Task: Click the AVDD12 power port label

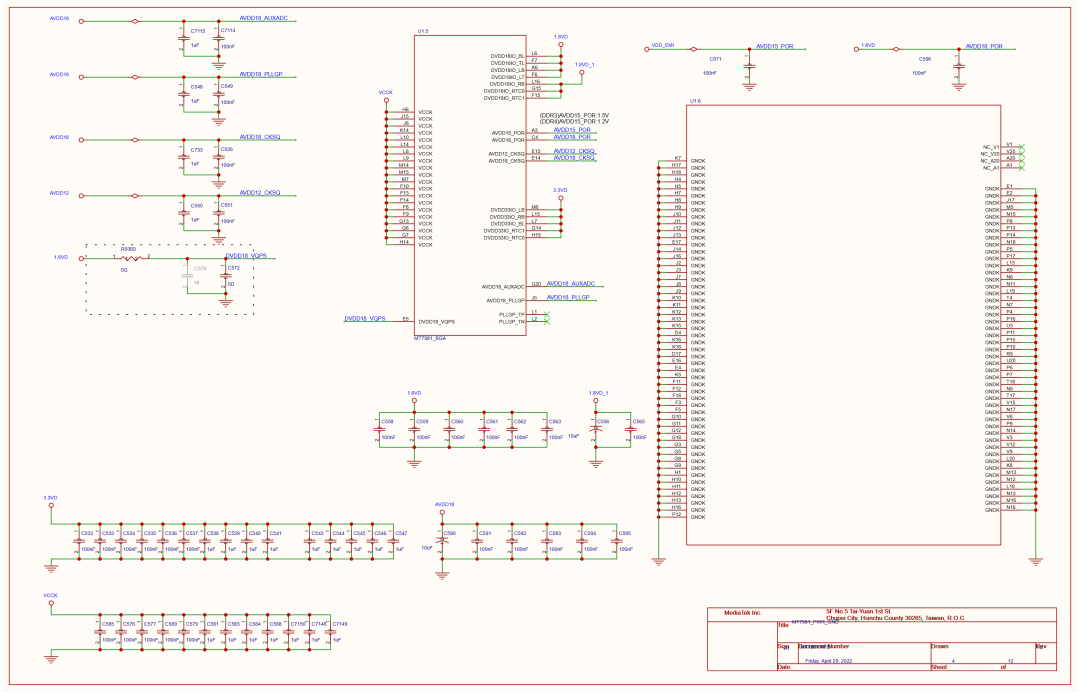Action: tap(59, 193)
